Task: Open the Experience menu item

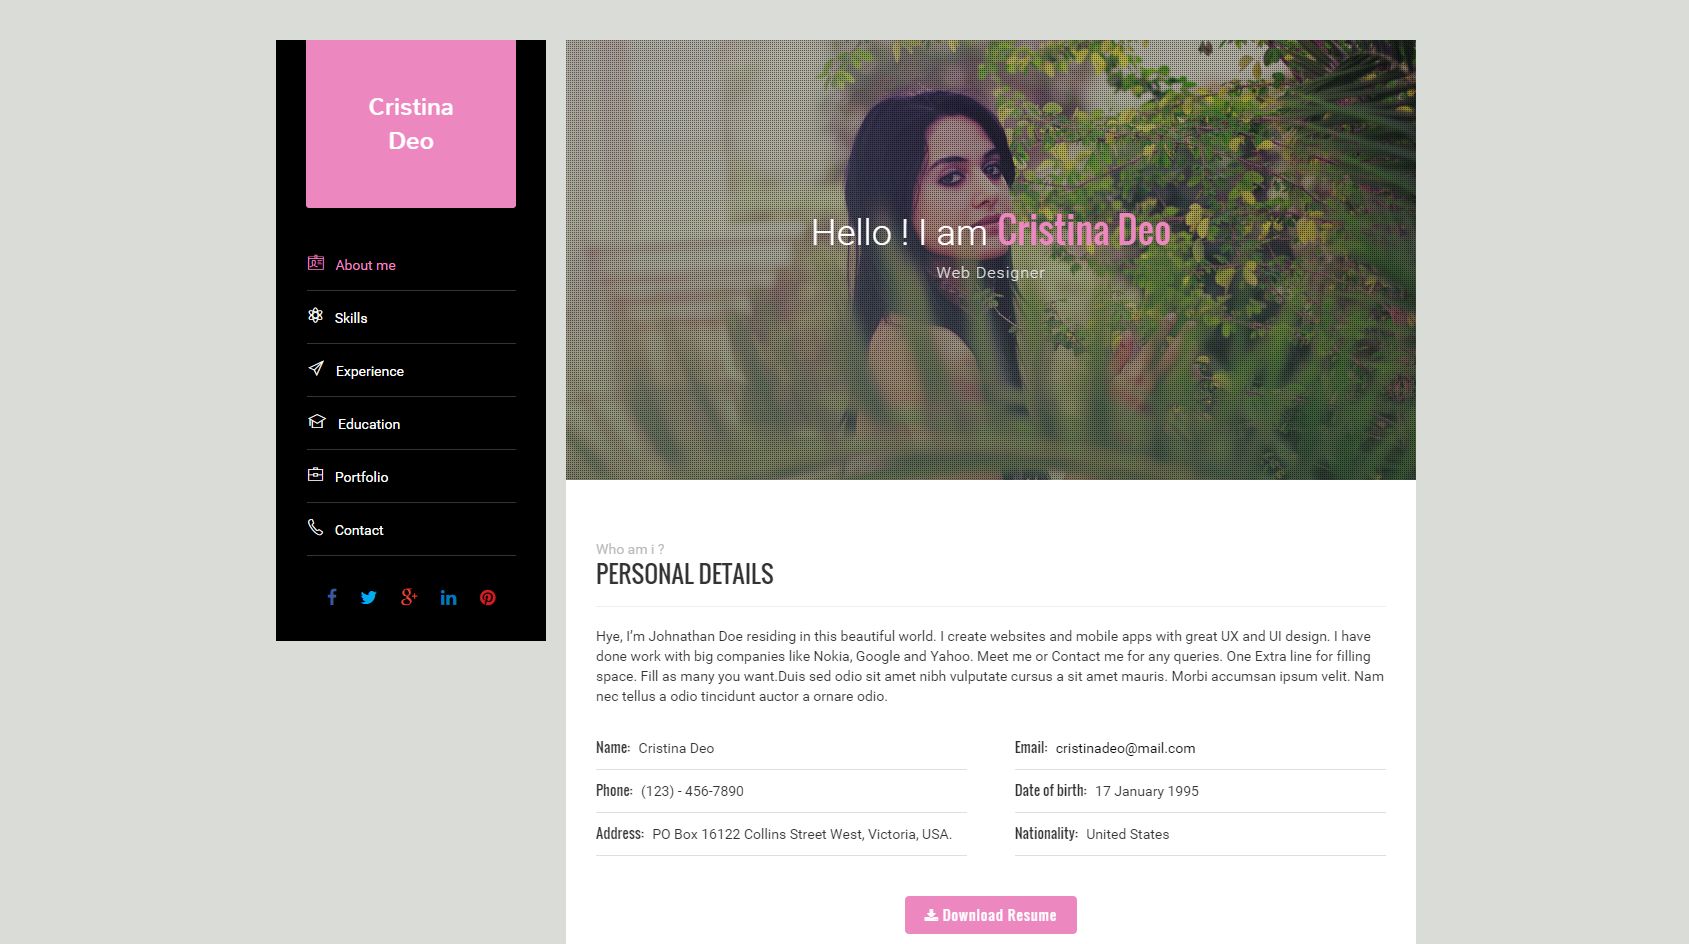Action: 411,371
